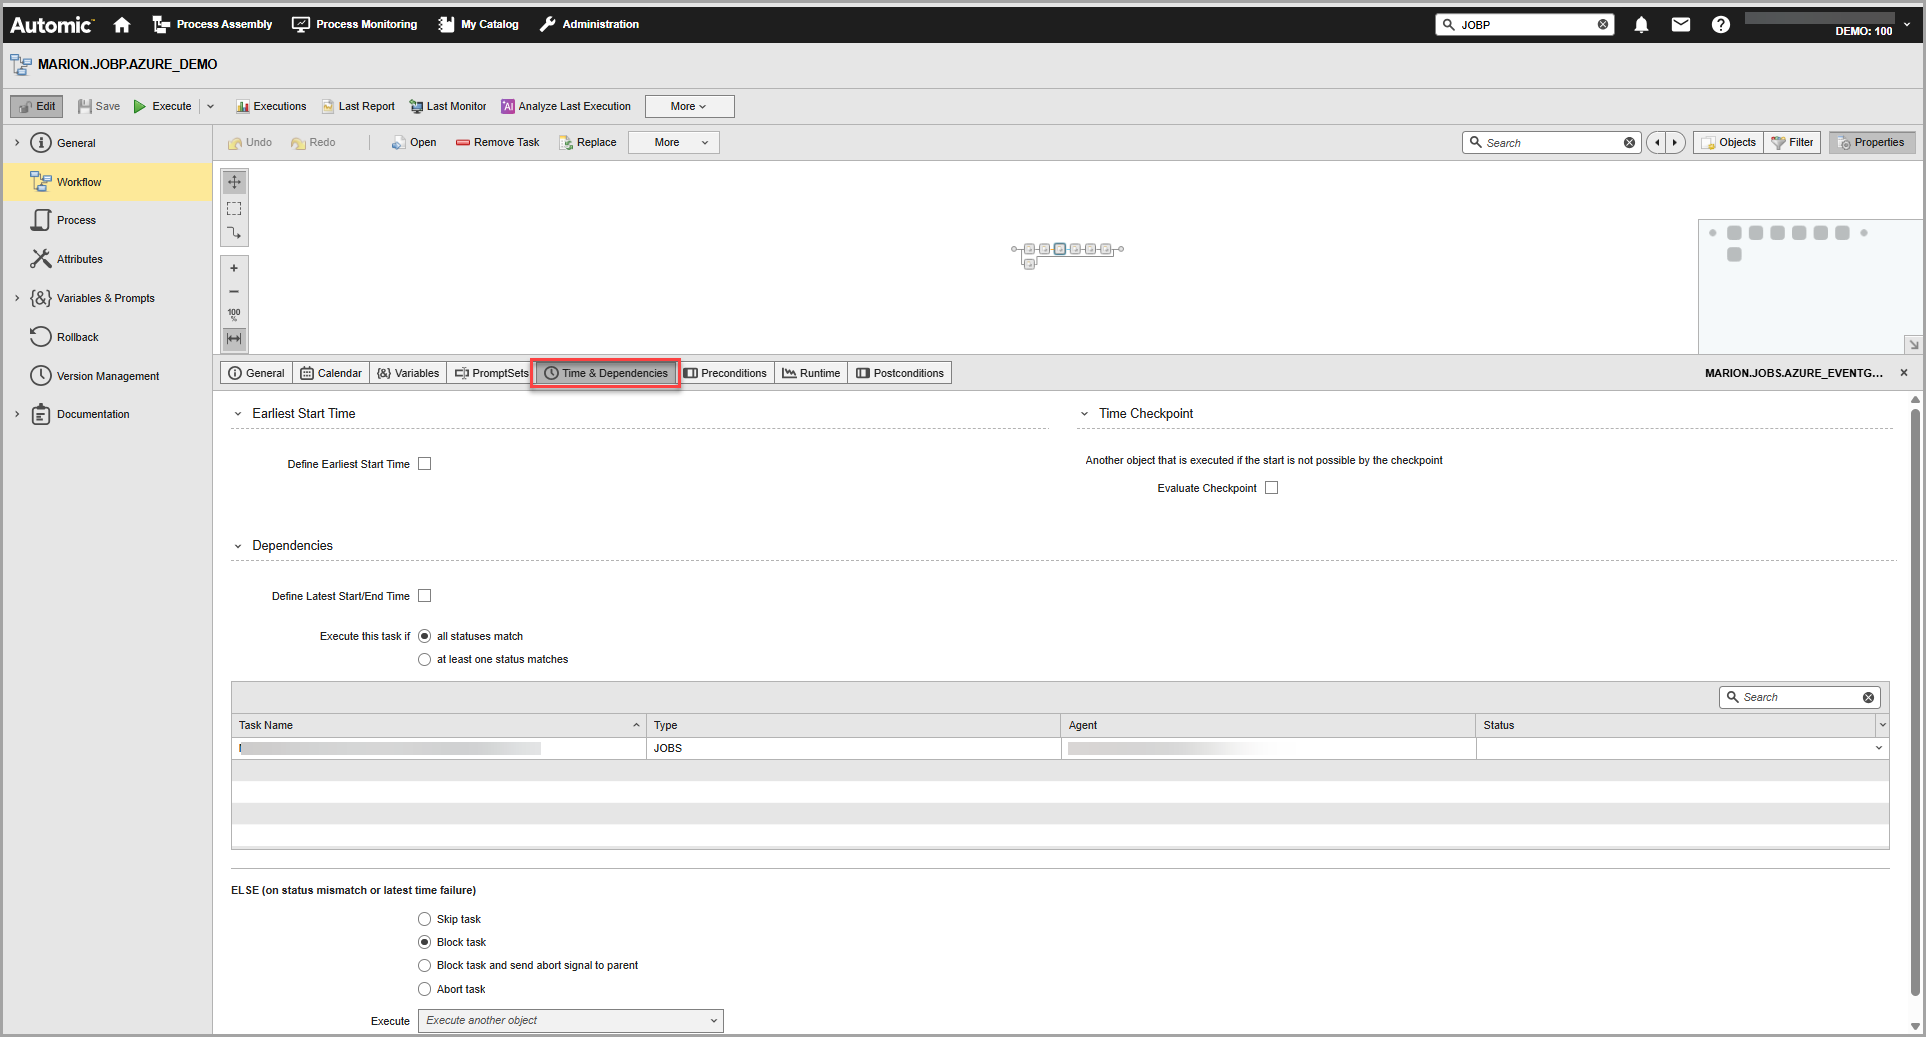1926x1037 pixels.
Task: Enable Define Earliest Start Time checkbox
Action: point(424,464)
